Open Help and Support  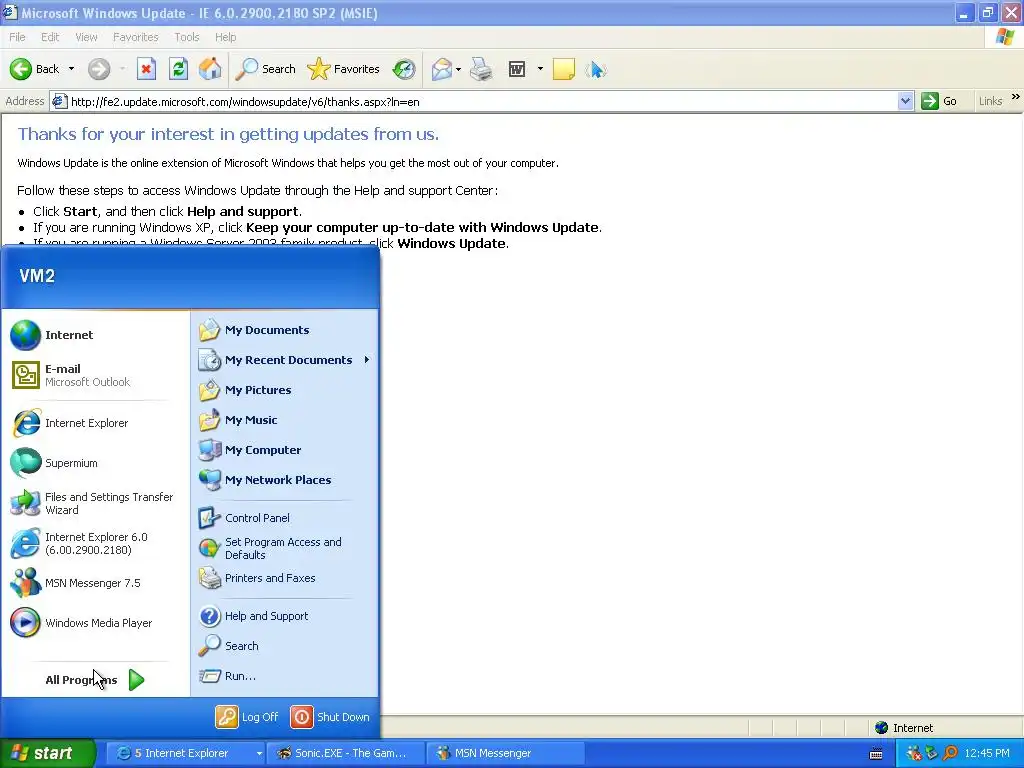pos(286,616)
